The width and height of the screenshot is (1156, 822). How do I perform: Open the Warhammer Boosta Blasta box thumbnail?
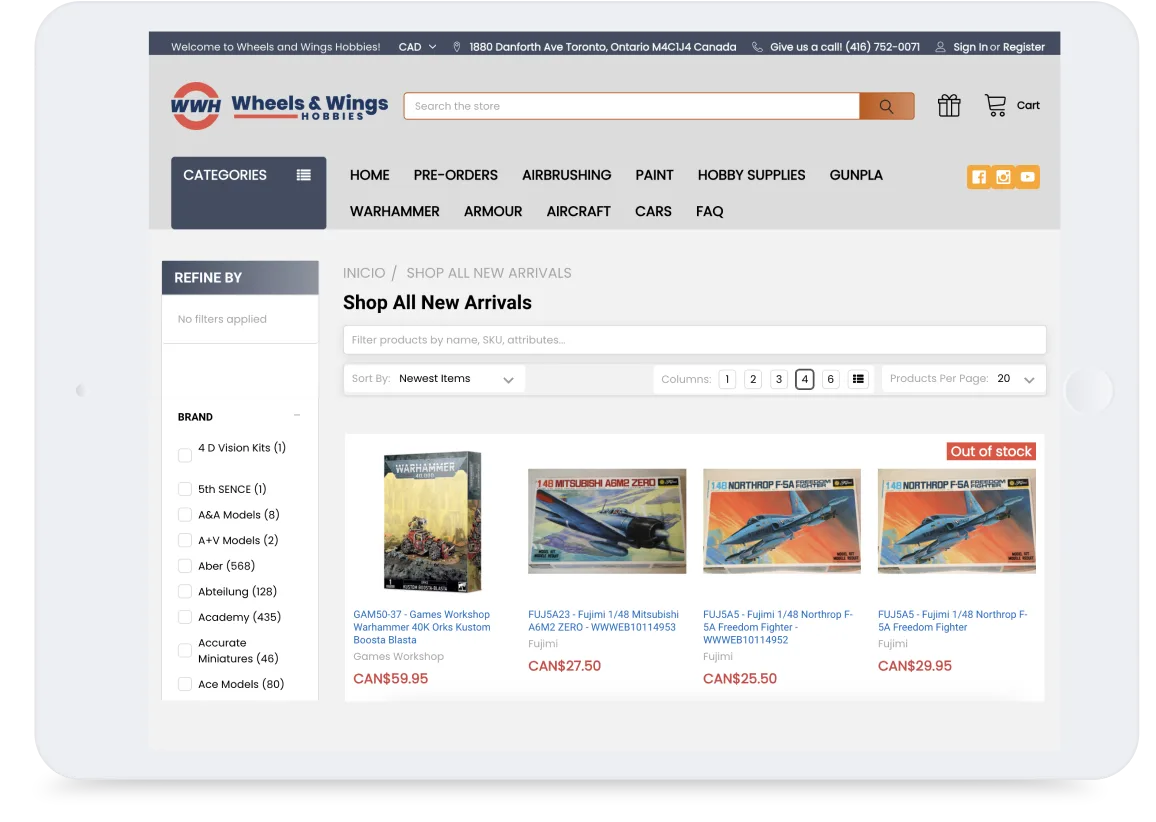pyautogui.click(x=432, y=521)
